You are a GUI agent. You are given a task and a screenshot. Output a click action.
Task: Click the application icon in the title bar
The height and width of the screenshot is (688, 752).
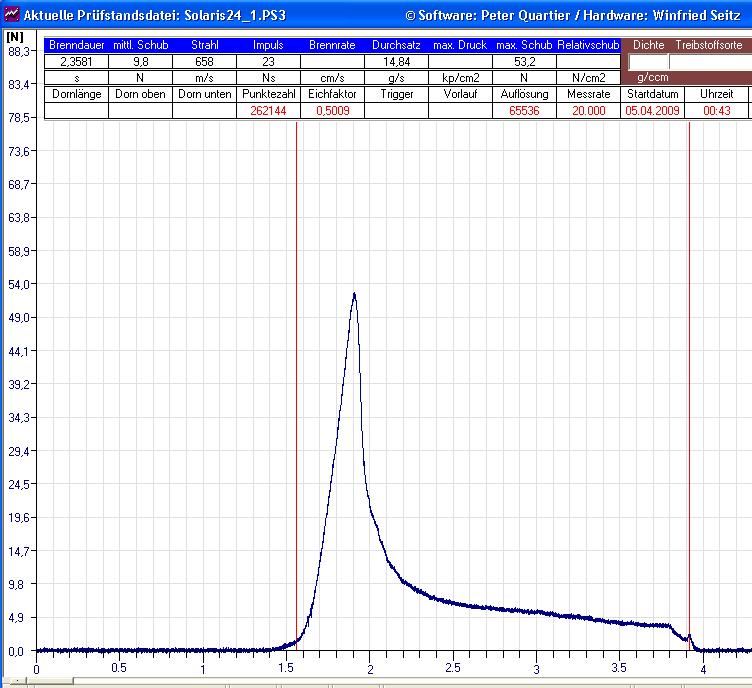click(x=11, y=16)
